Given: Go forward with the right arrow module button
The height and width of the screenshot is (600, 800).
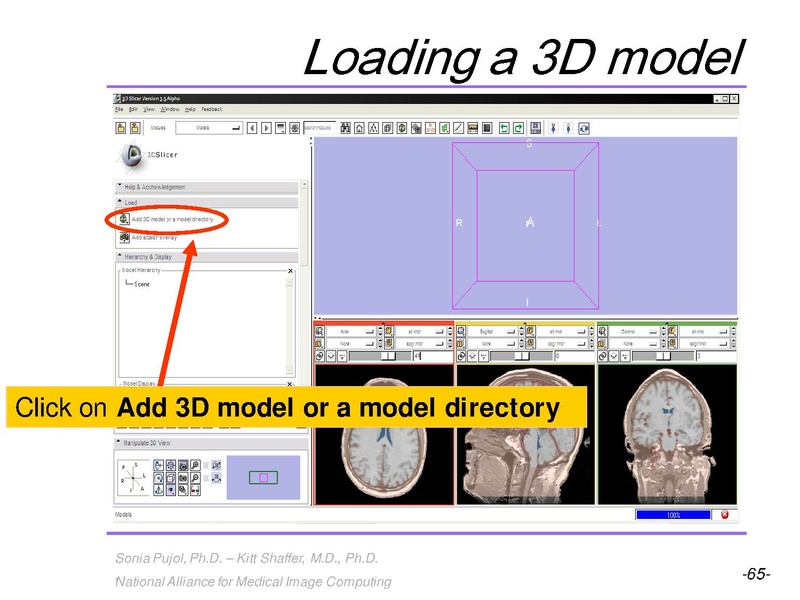Looking at the screenshot, I should click(266, 128).
